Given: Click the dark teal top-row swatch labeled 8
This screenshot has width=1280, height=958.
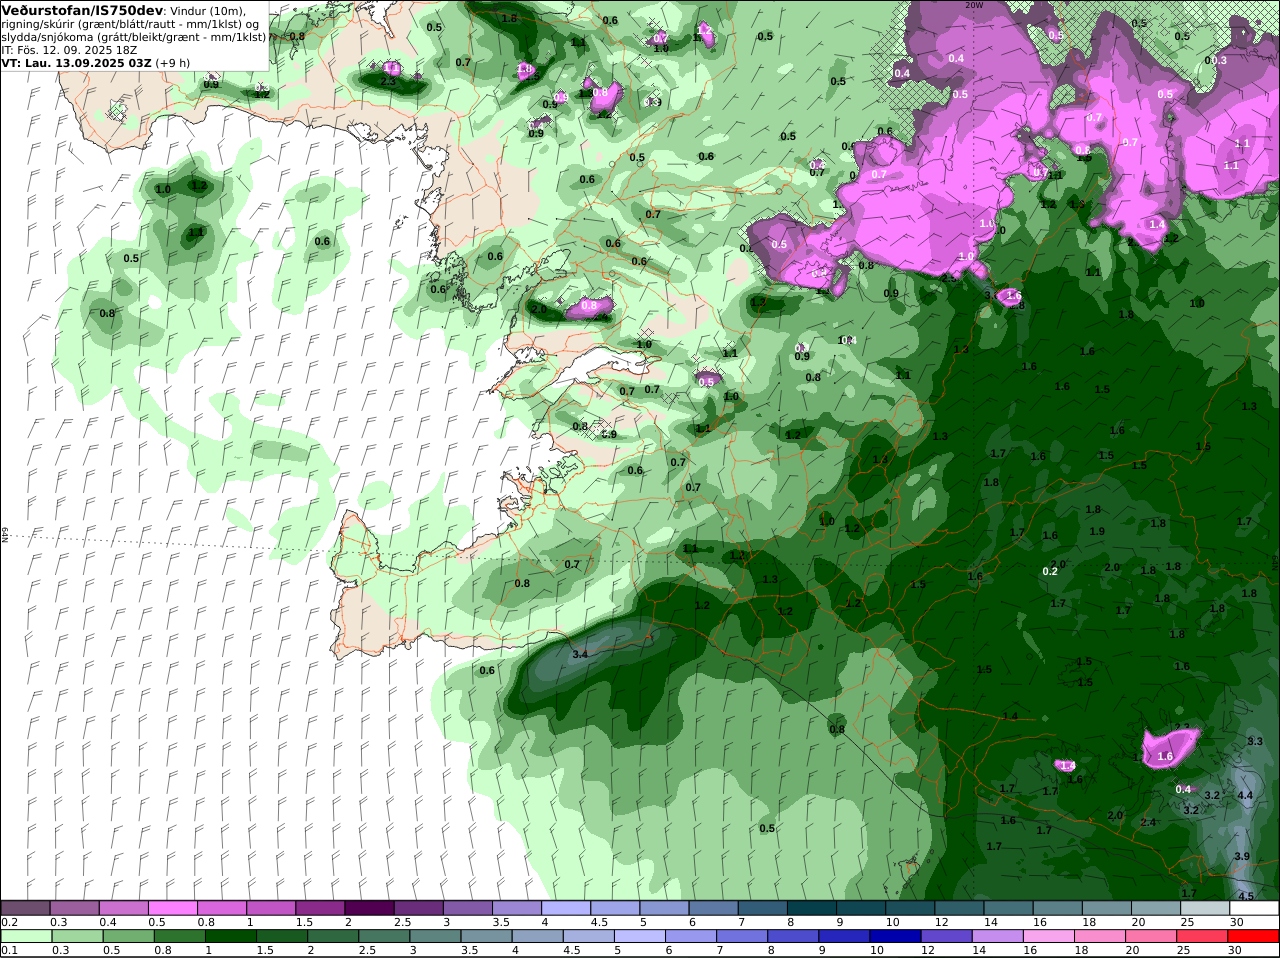Looking at the screenshot, I should click(812, 908).
